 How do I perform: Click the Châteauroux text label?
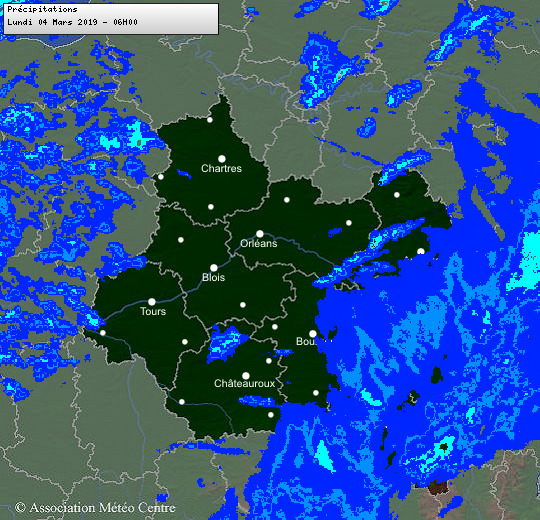tap(245, 383)
